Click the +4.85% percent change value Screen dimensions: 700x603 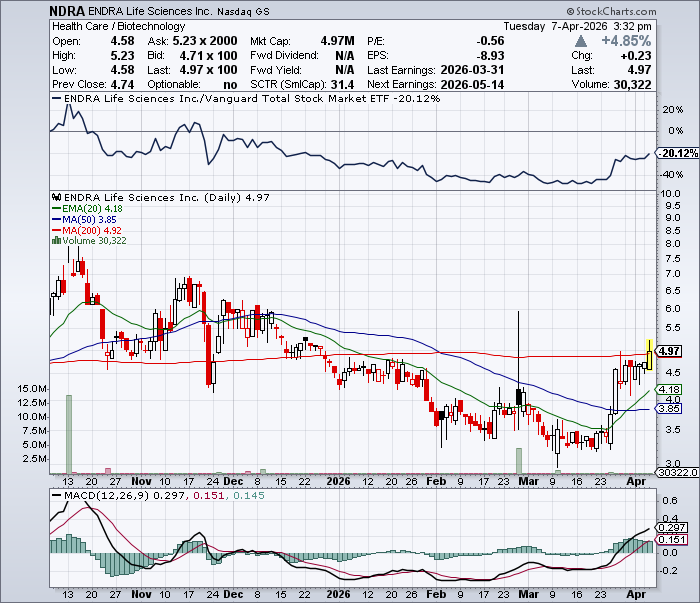(626, 41)
